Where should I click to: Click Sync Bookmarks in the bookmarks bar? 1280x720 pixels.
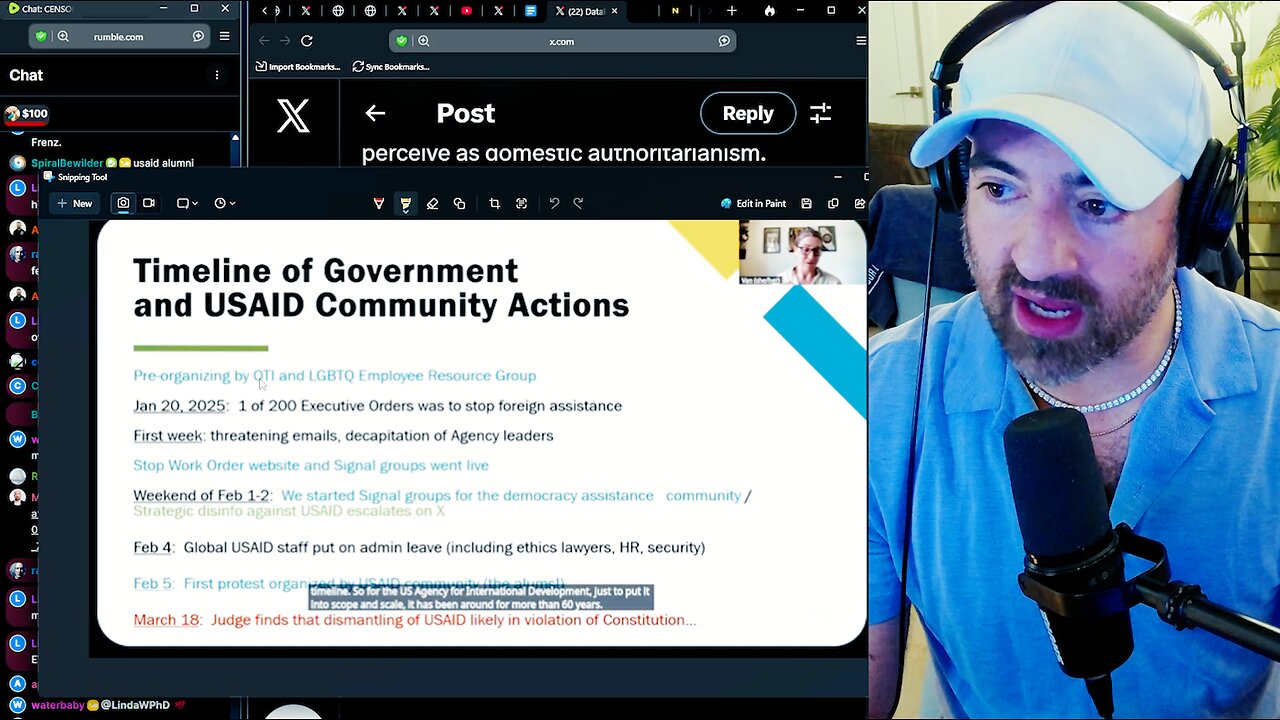[391, 66]
